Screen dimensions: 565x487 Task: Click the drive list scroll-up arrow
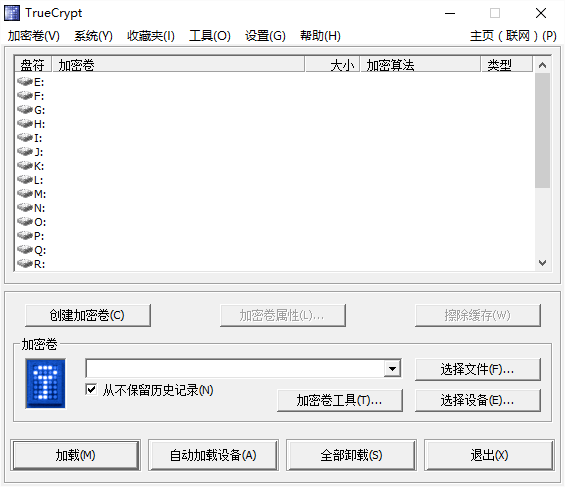click(x=542, y=65)
